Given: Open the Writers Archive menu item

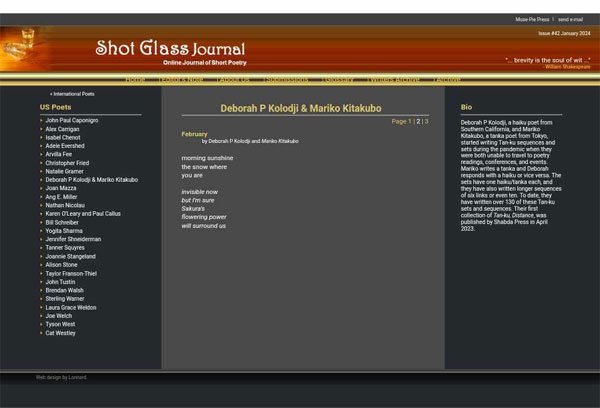Looking at the screenshot, I should point(393,80).
